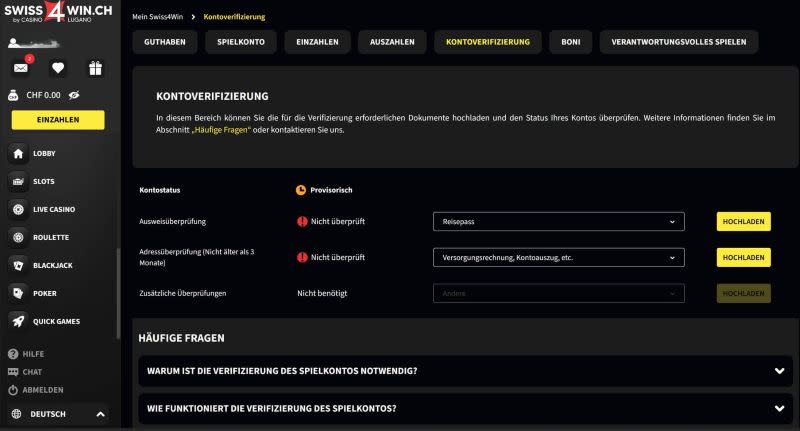Expand the Deutsch language chevron

101,414
